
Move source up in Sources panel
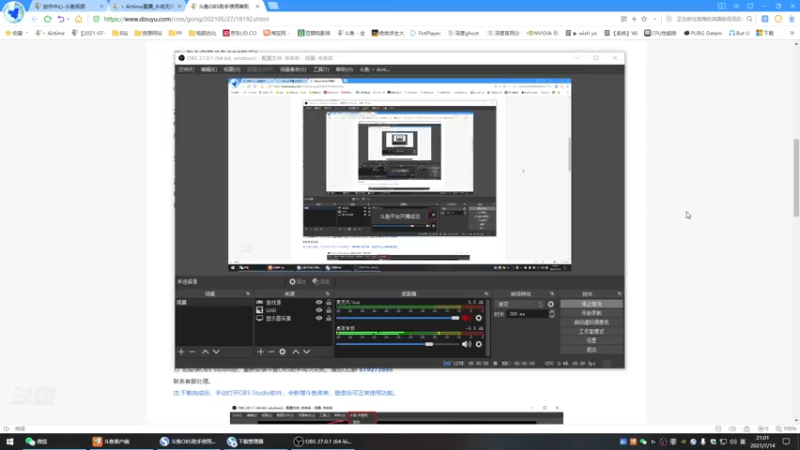(295, 352)
